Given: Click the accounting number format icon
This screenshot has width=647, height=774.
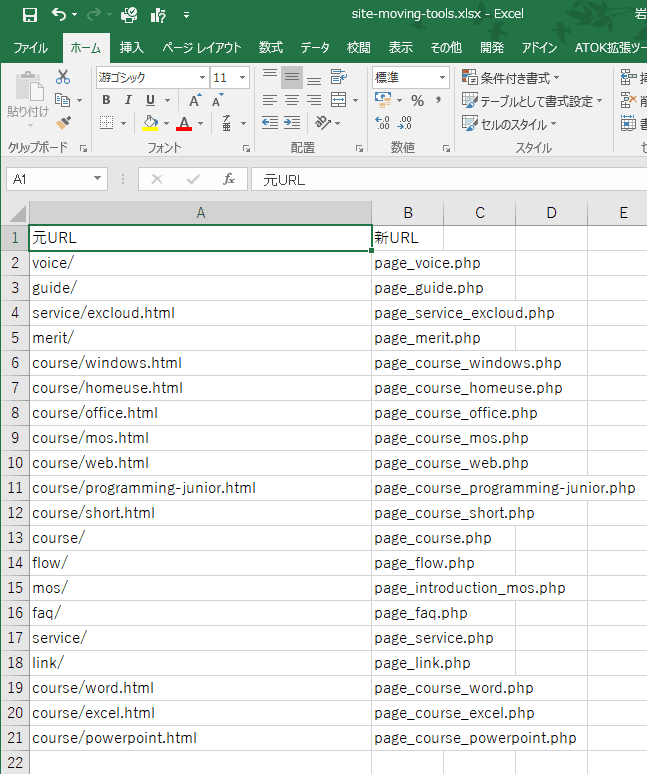Looking at the screenshot, I should tap(383, 100).
